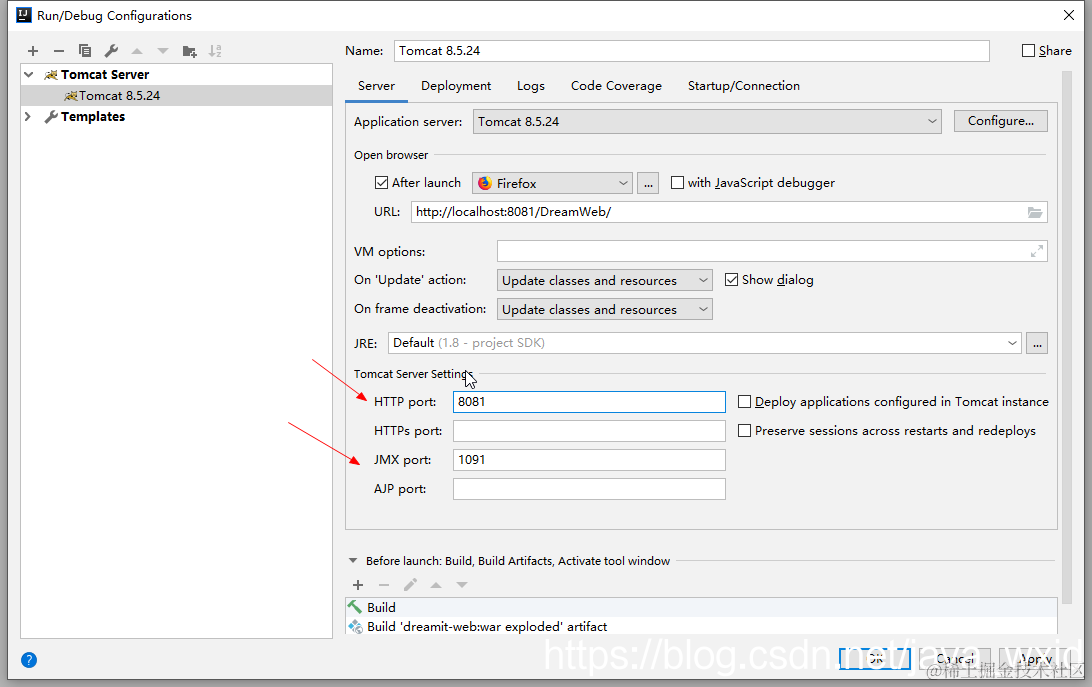The image size is (1092, 687).
Task: Open Application server dropdown
Action: click(707, 121)
